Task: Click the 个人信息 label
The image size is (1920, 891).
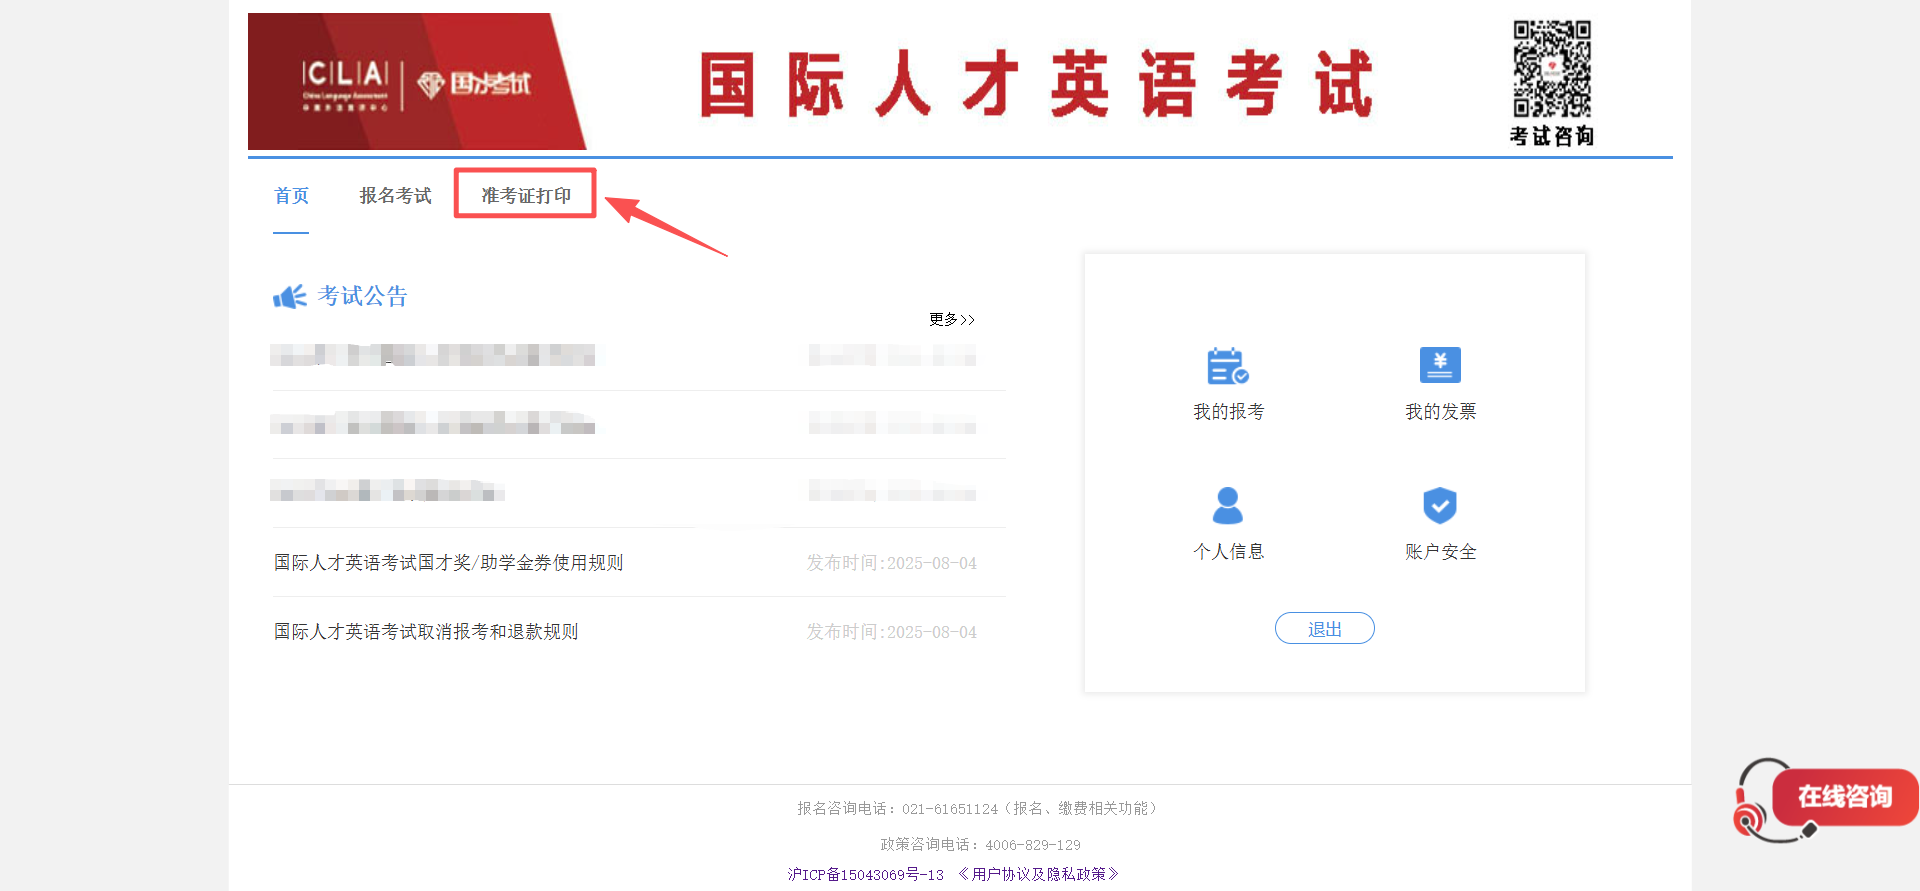Action: (x=1228, y=552)
